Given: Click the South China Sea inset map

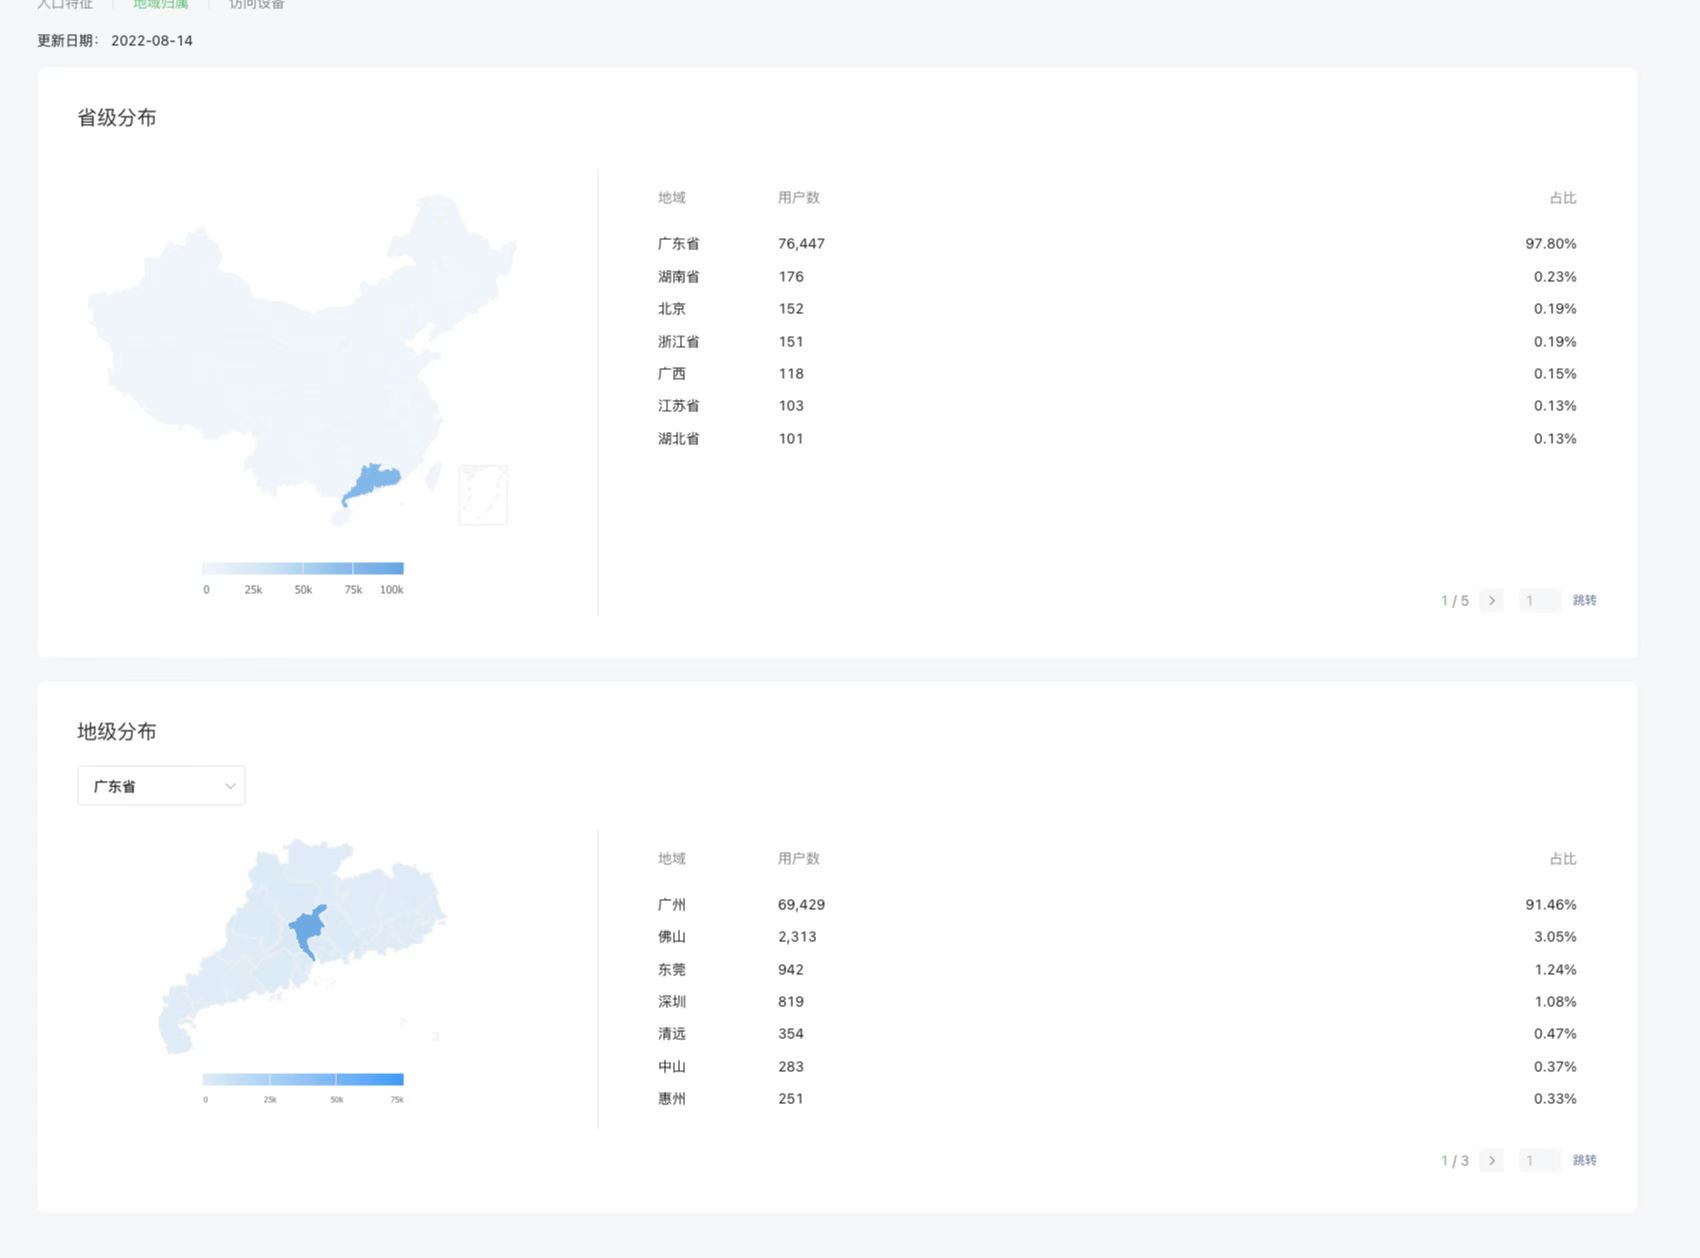Looking at the screenshot, I should click(483, 494).
